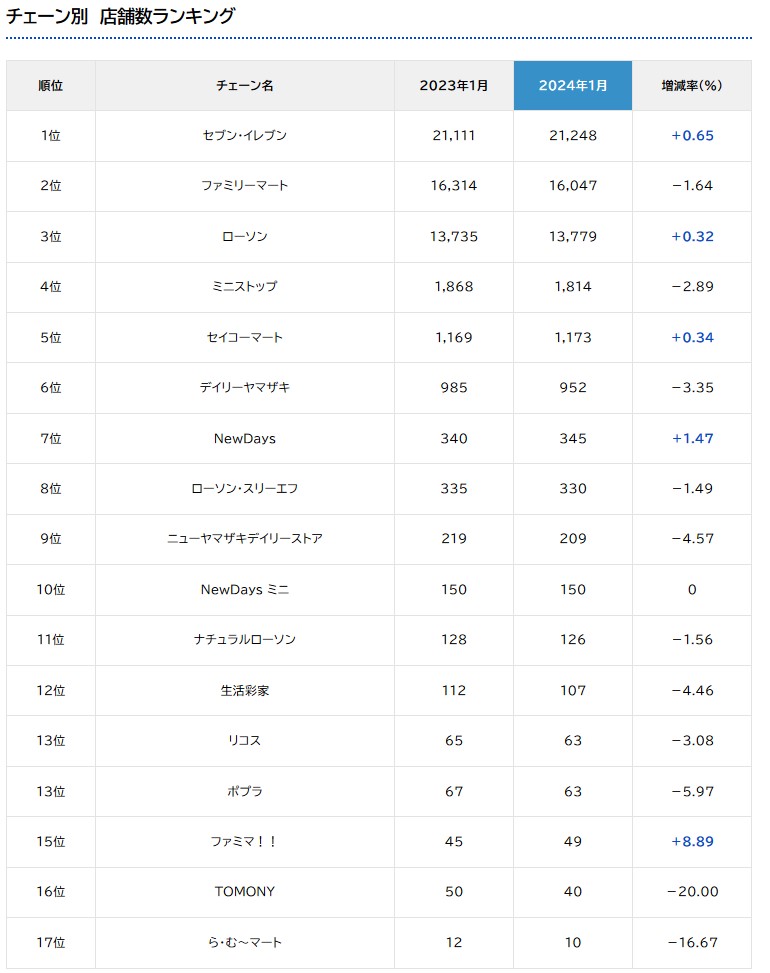Select the セイコーマート chain name
770x973 pixels.
click(245, 338)
